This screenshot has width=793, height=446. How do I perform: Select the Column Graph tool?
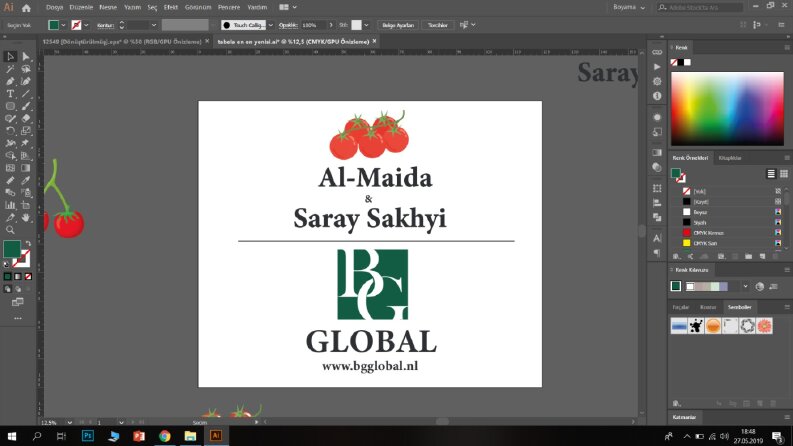click(x=10, y=205)
